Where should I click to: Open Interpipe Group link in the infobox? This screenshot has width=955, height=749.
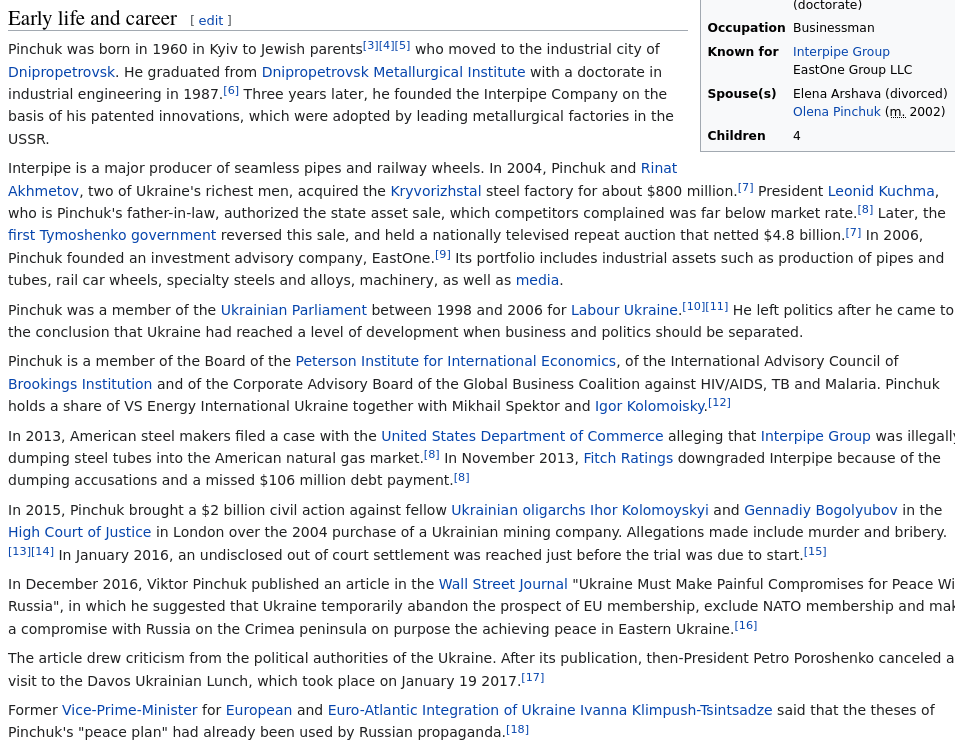[841, 52]
